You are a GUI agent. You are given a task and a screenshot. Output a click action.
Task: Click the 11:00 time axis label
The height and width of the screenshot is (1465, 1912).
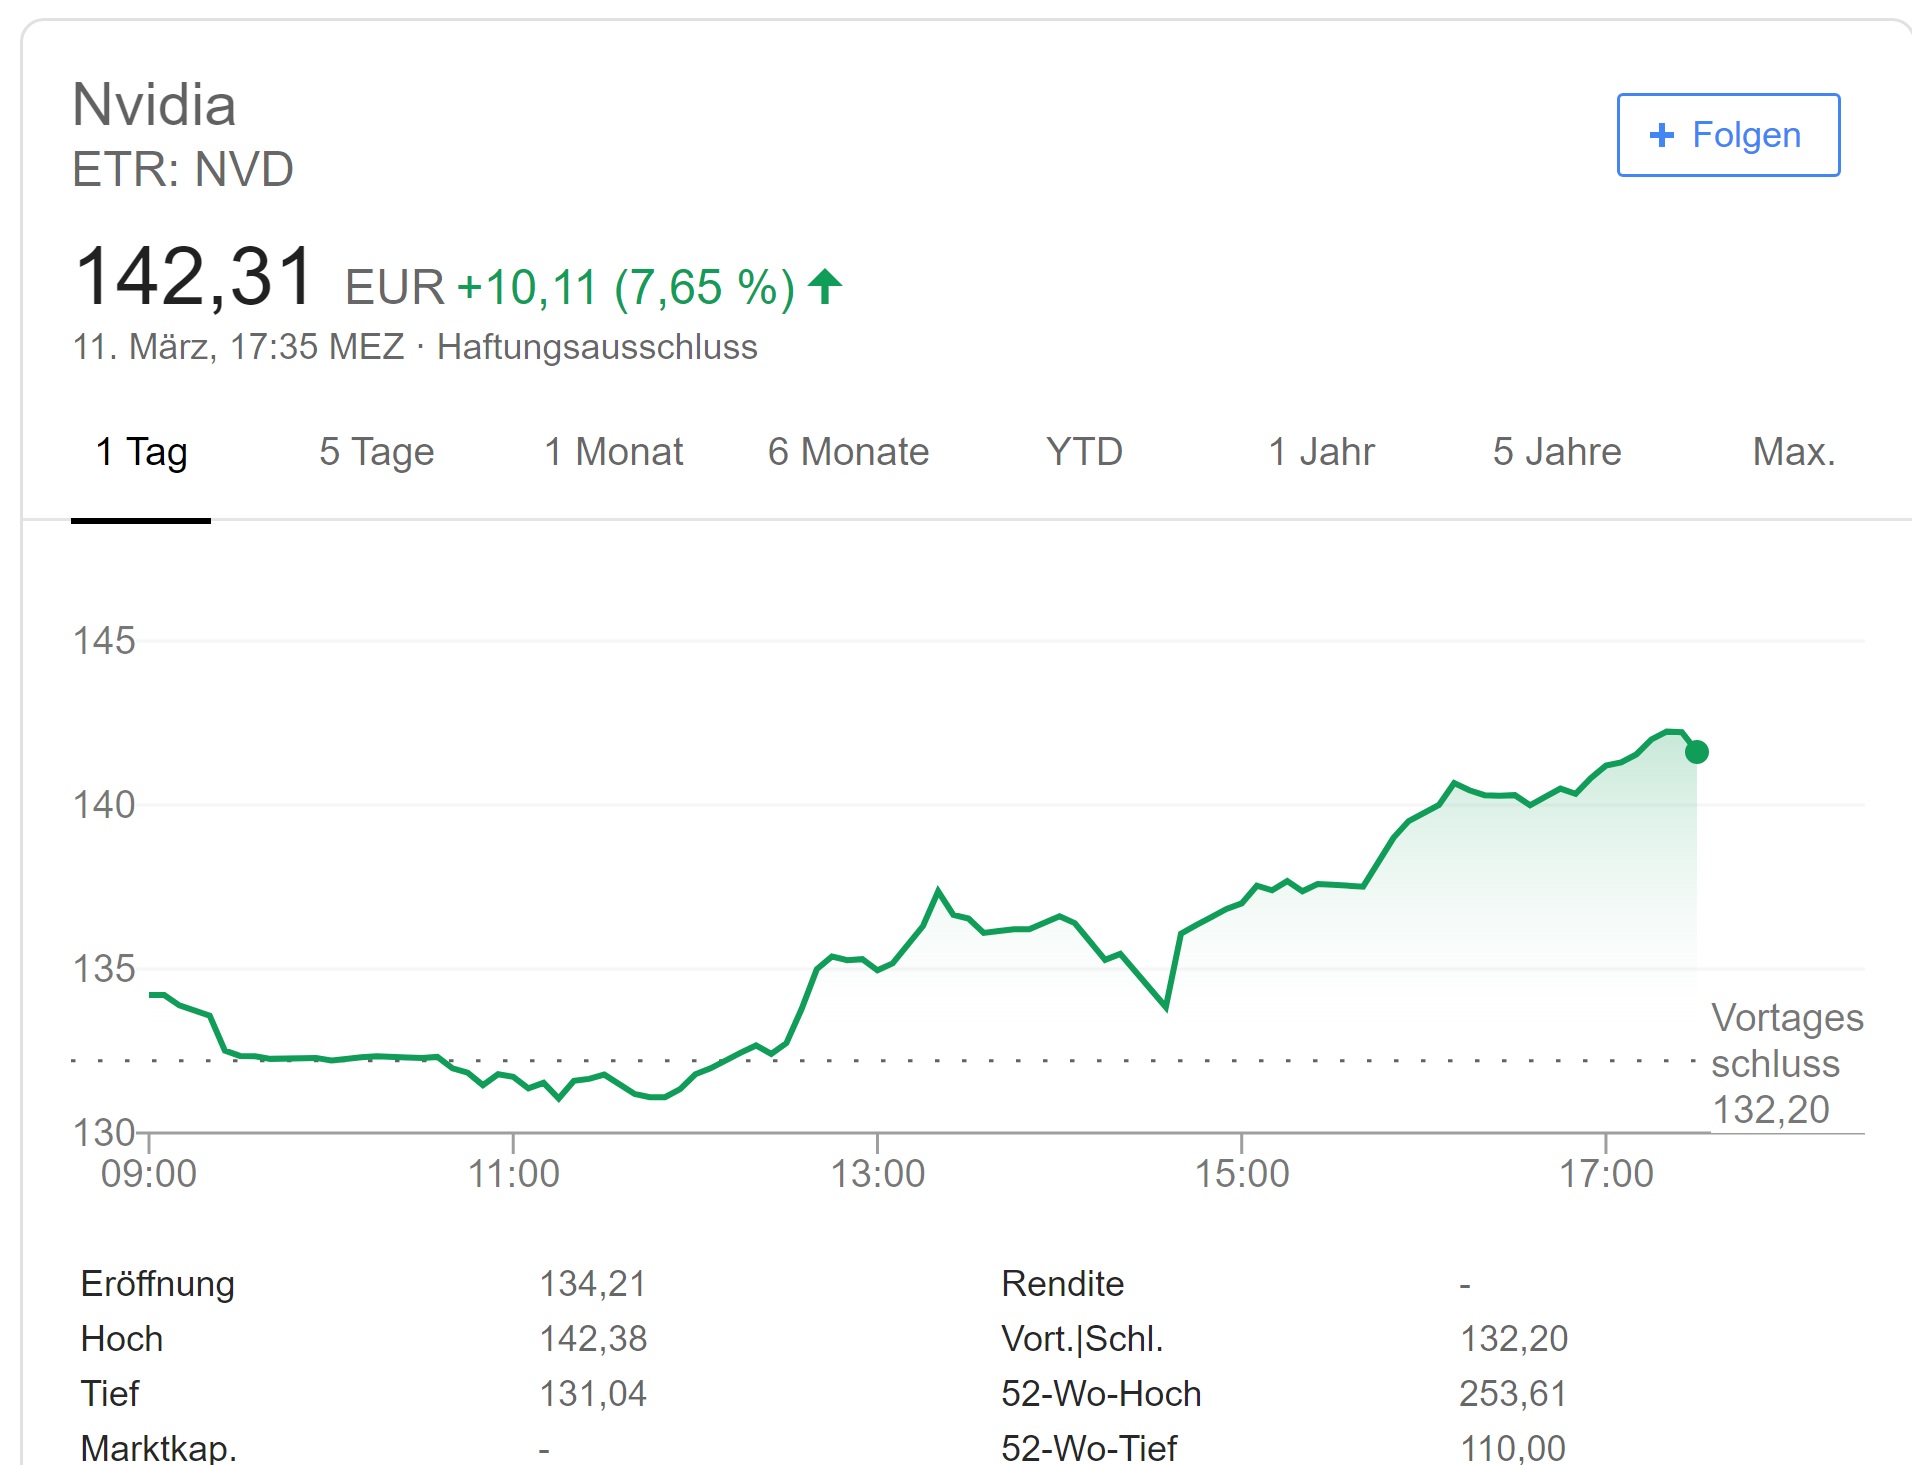(x=513, y=1174)
